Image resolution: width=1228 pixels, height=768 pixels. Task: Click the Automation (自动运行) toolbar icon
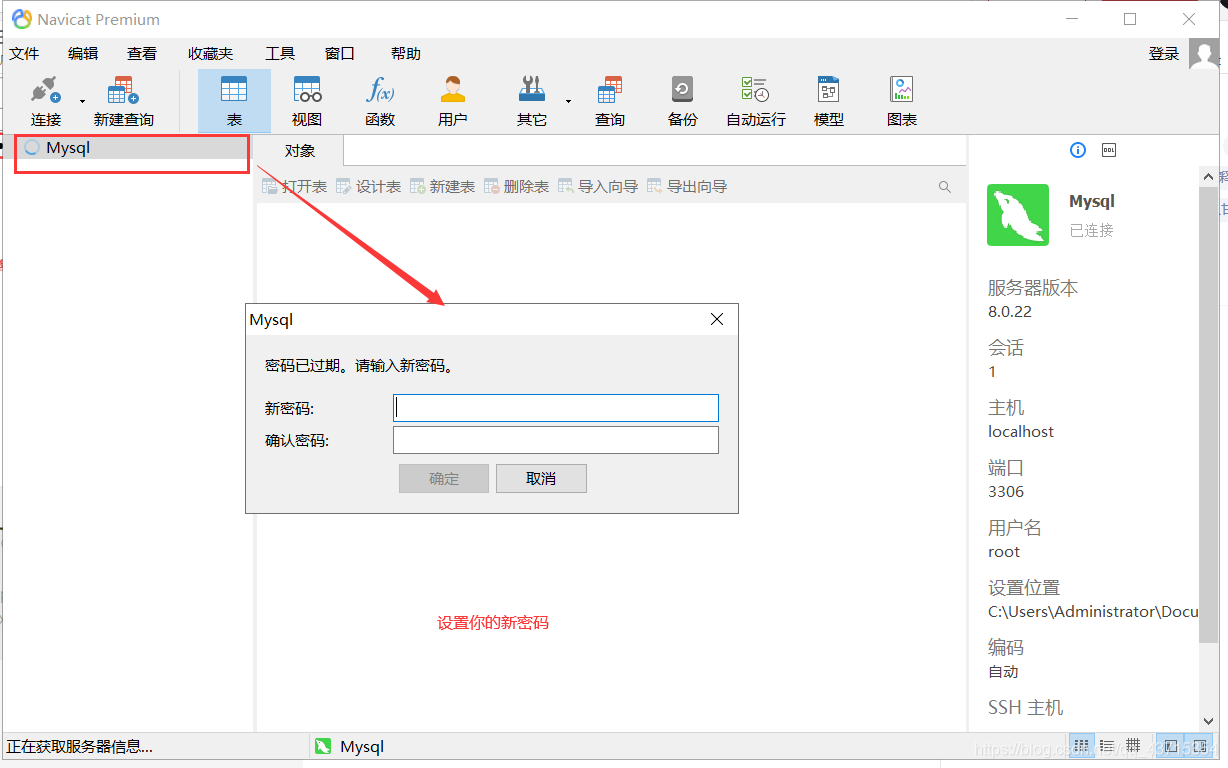click(755, 101)
